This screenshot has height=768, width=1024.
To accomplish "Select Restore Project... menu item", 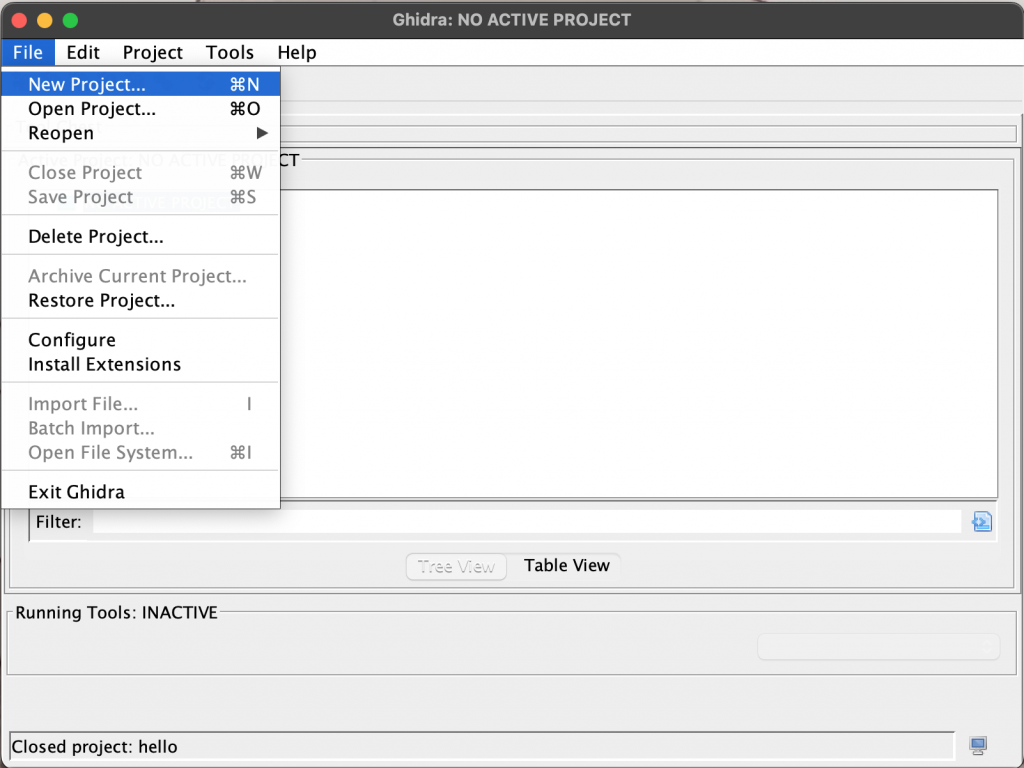I will click(140, 300).
